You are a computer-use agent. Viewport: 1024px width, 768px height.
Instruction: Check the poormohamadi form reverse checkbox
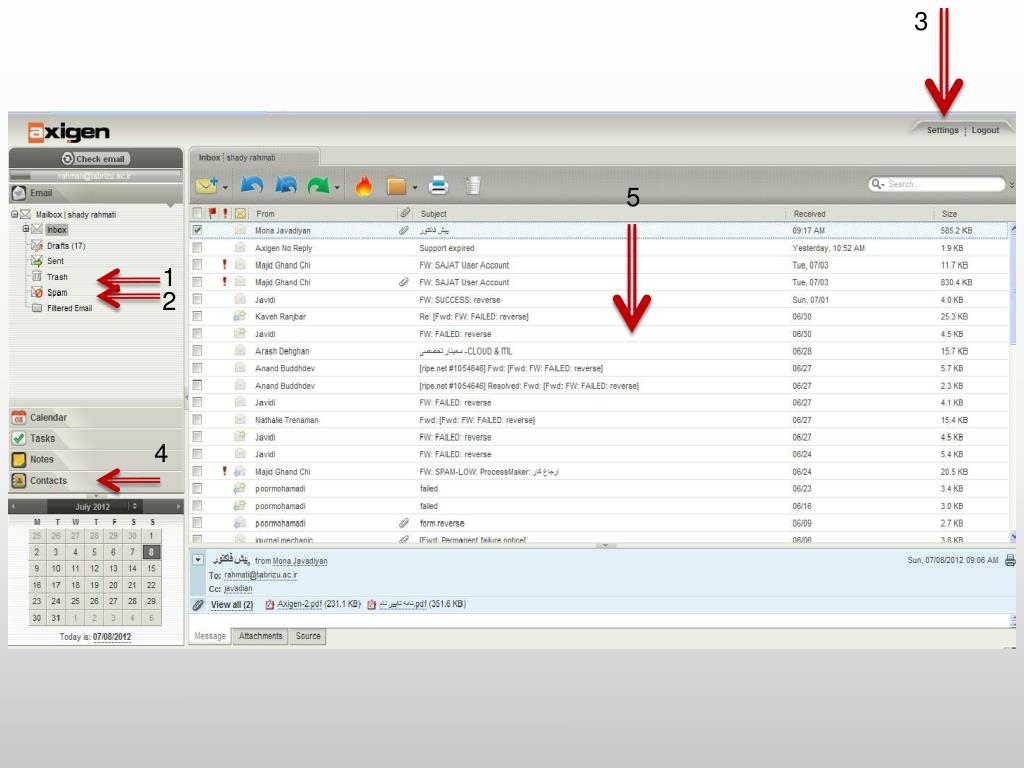point(197,522)
